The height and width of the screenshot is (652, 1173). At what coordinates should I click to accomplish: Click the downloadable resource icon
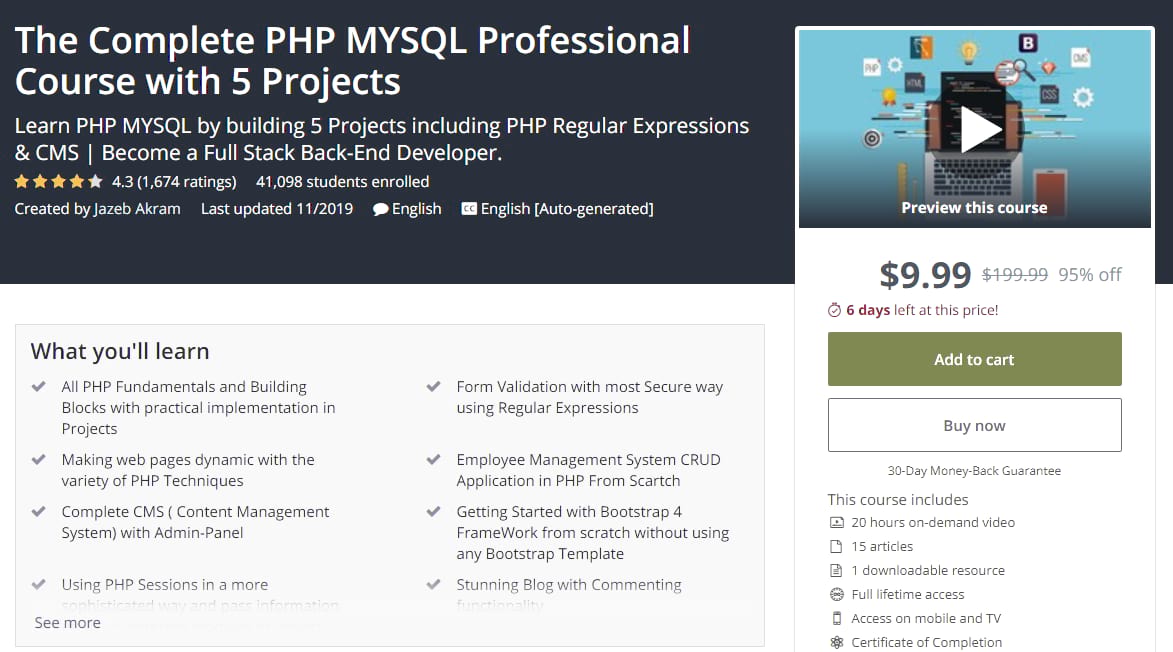coord(835,570)
